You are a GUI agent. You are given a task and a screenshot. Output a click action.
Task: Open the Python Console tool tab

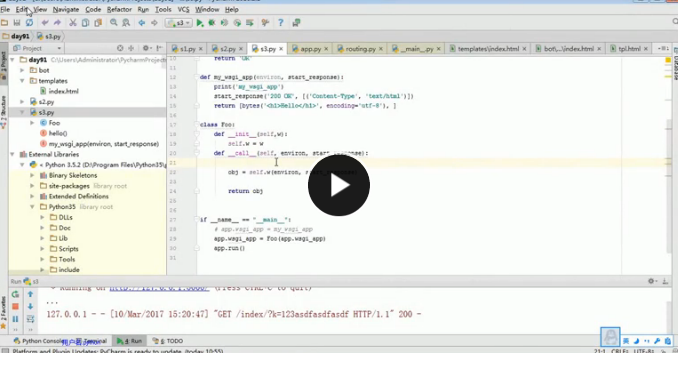39,341
